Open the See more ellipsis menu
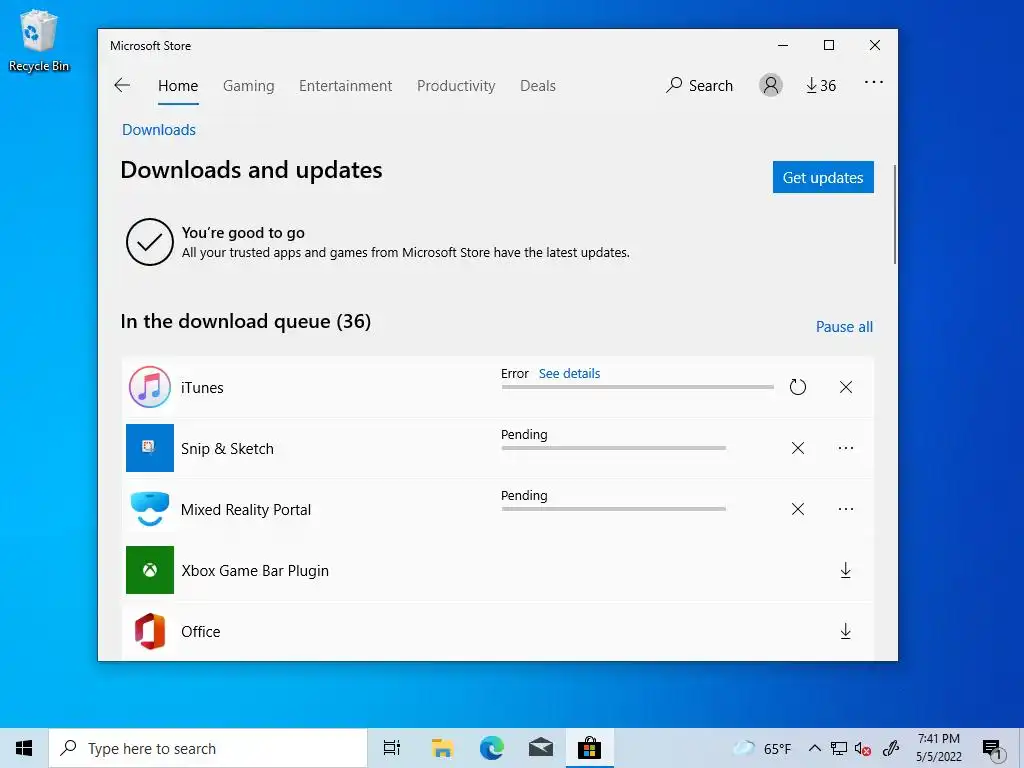 pyautogui.click(x=873, y=82)
